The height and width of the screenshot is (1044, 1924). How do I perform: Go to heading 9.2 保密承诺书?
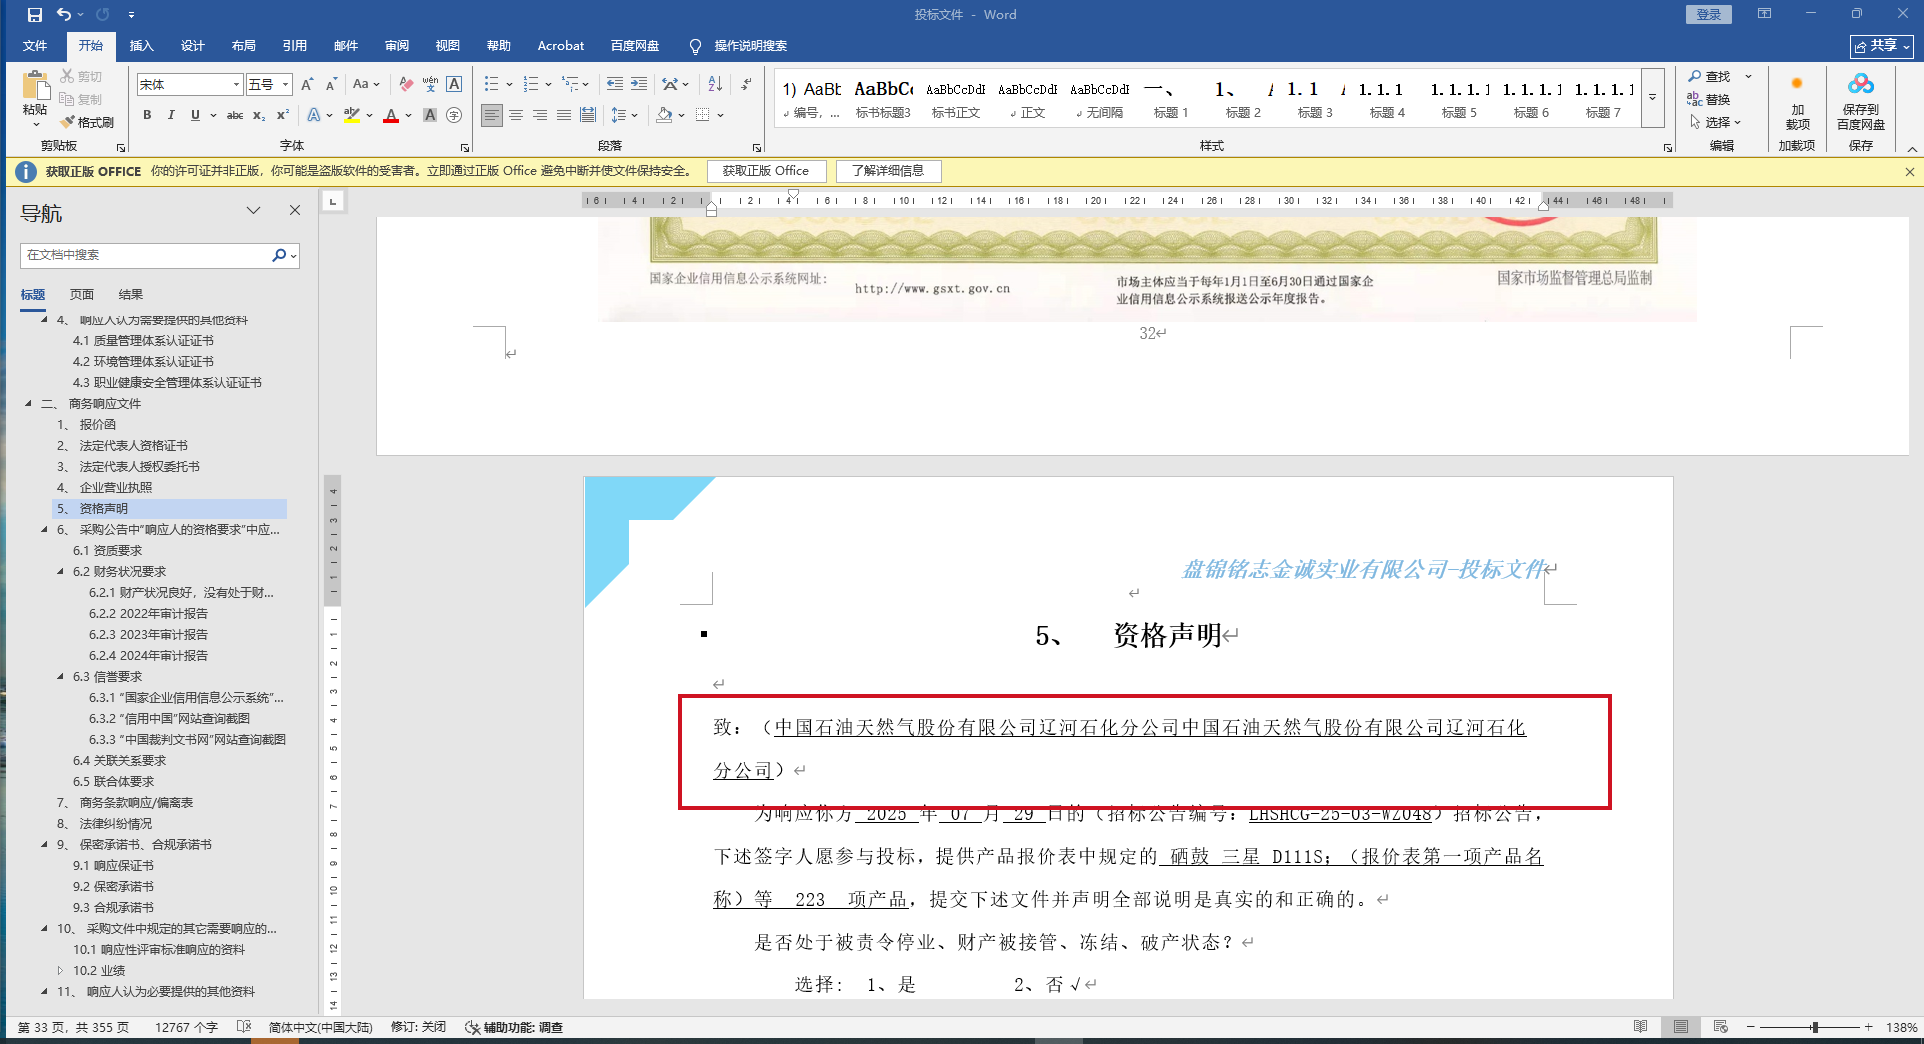113,887
